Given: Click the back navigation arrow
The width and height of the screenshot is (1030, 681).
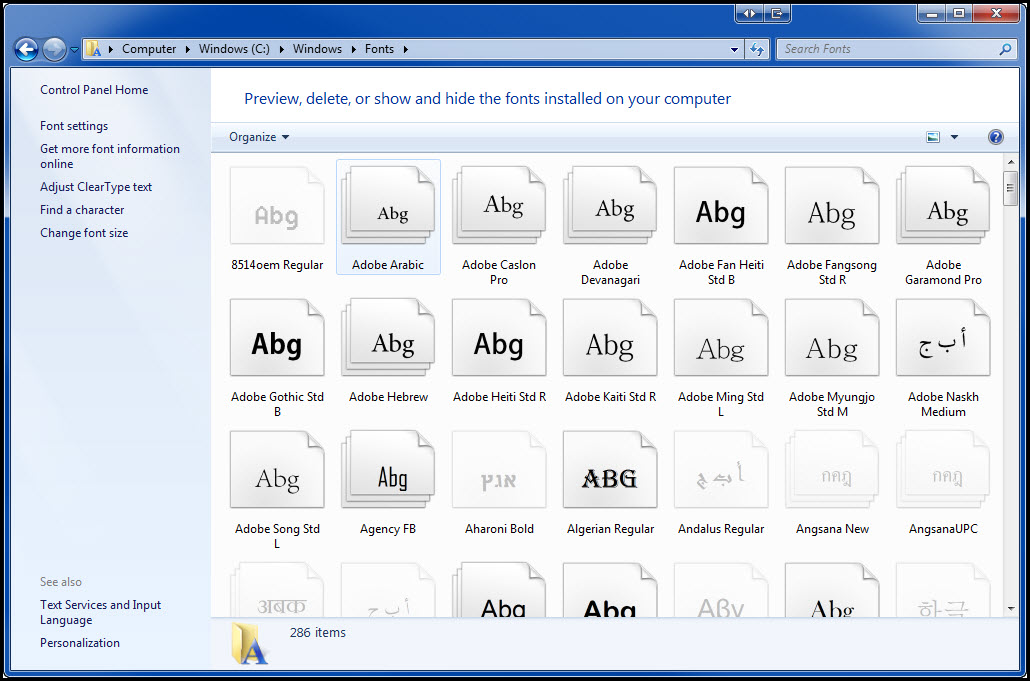Looking at the screenshot, I should click(x=25, y=48).
